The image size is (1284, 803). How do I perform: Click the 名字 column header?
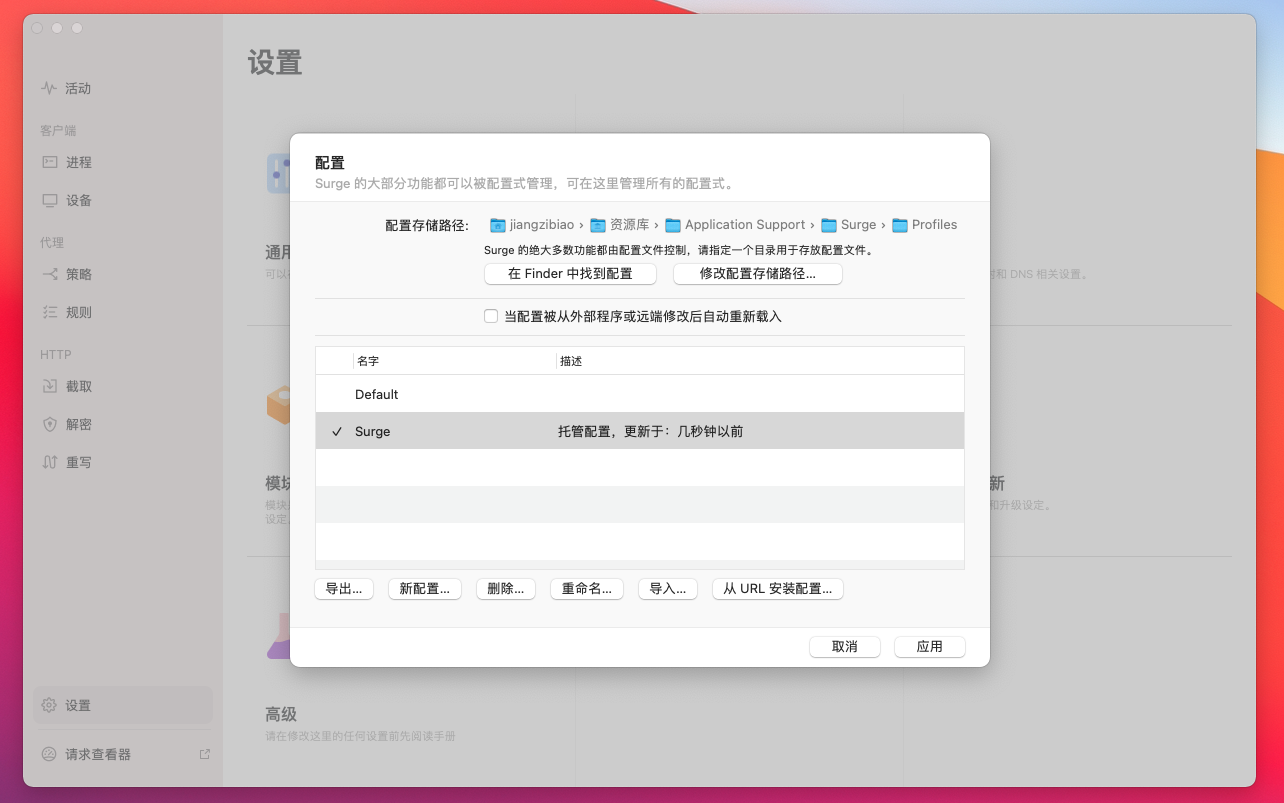pyautogui.click(x=368, y=361)
